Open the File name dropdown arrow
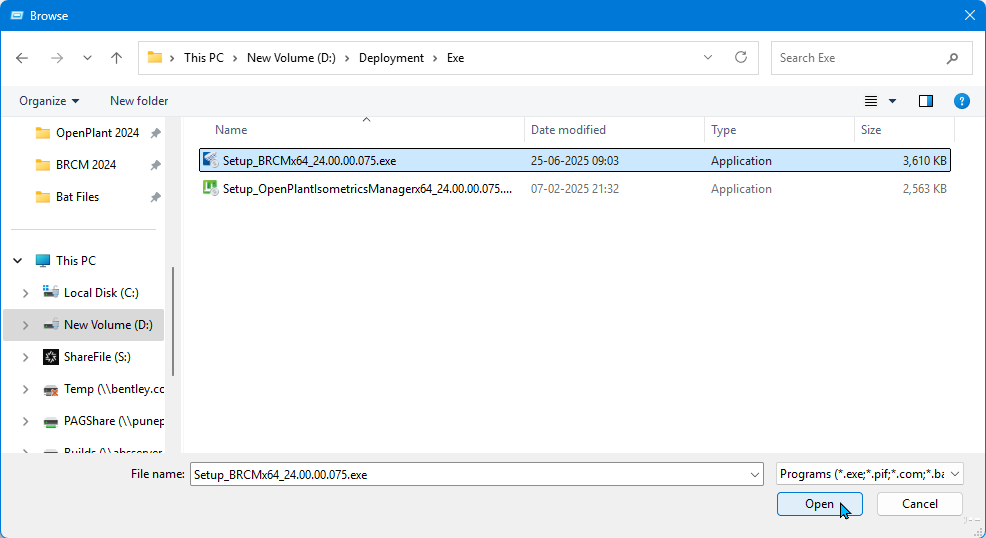Viewport: 986px width, 538px height. [755, 475]
